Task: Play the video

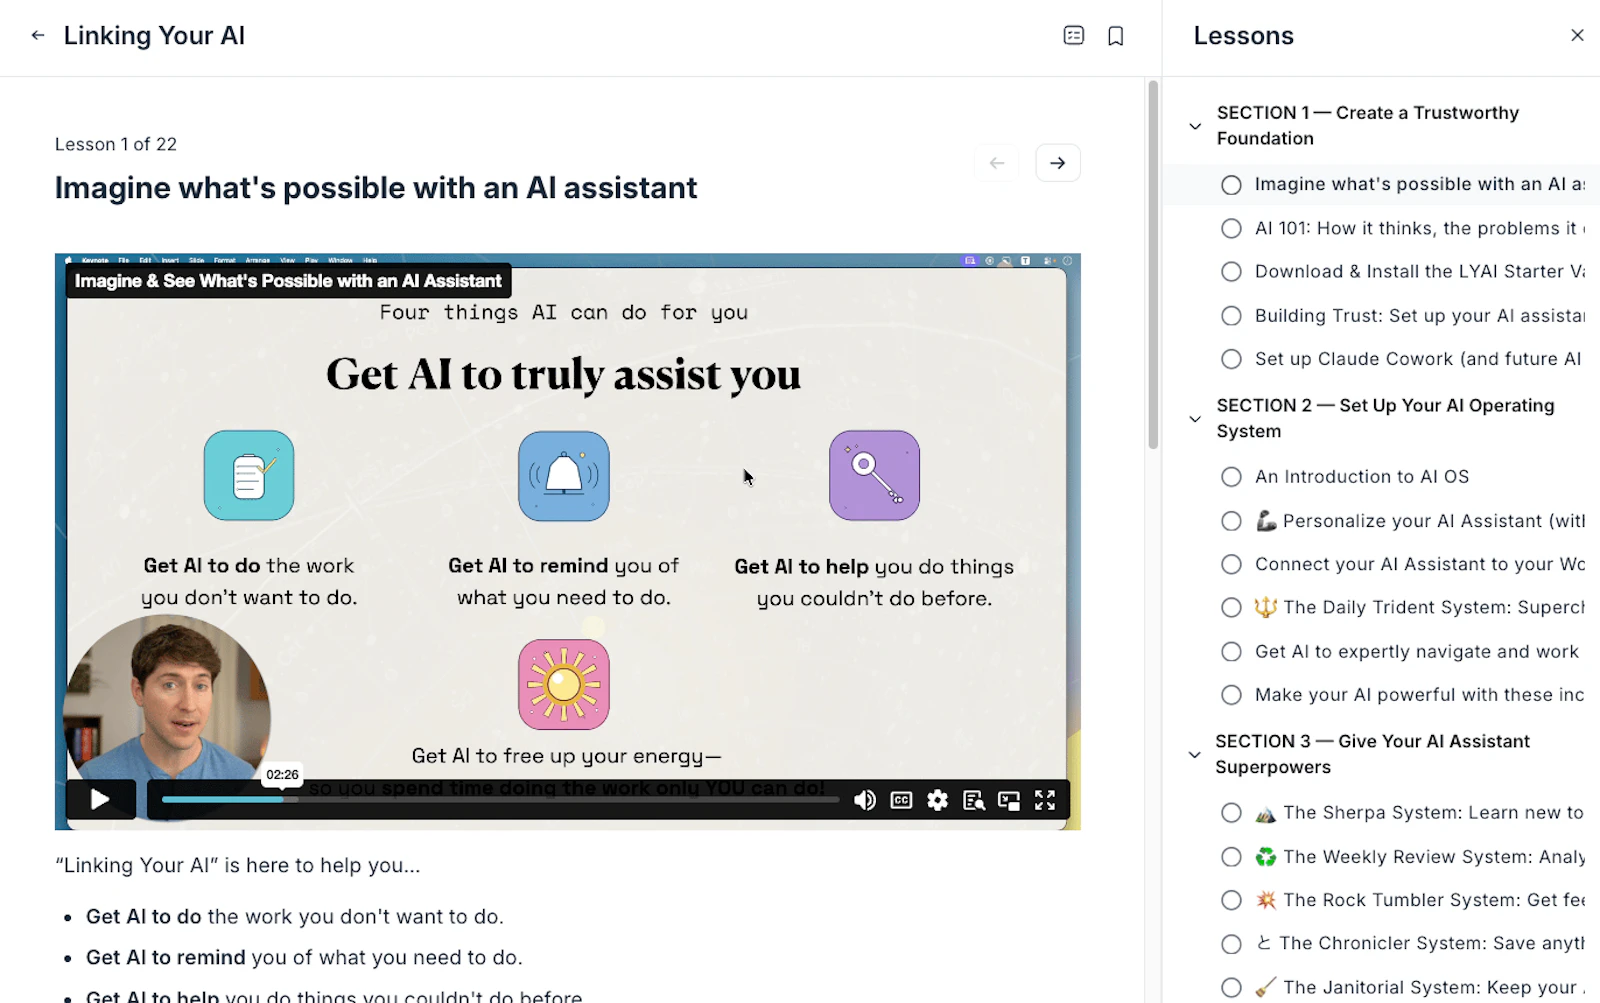Action: coord(100,799)
